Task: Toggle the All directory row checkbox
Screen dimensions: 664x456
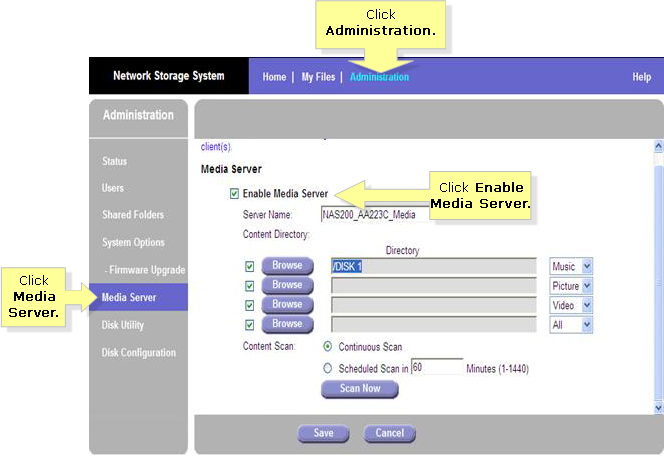Action: 249,325
